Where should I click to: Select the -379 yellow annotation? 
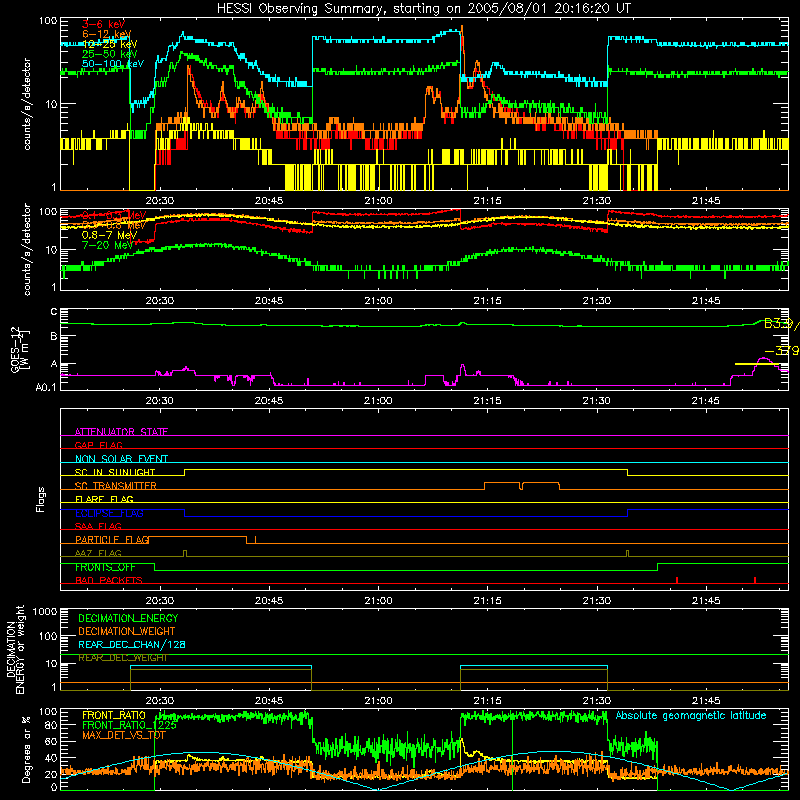click(x=782, y=351)
